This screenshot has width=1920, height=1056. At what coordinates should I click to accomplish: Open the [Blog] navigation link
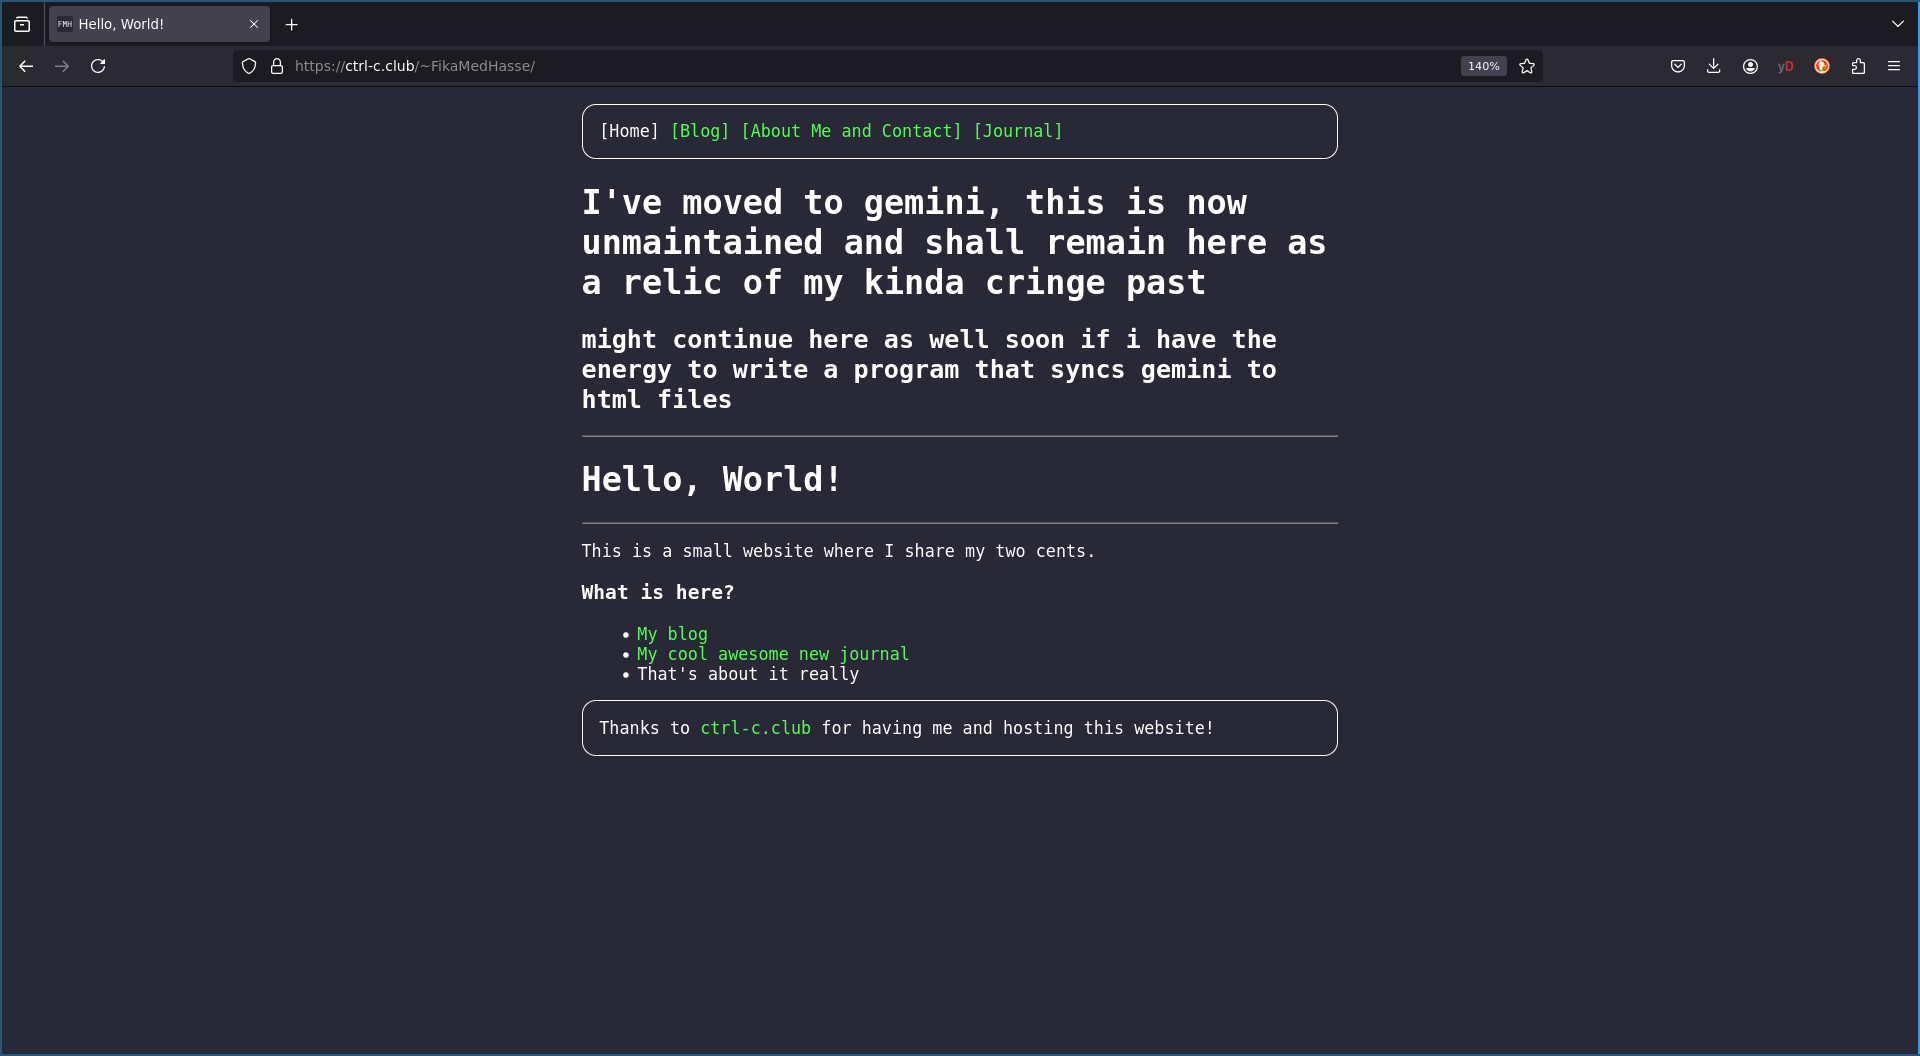(700, 131)
